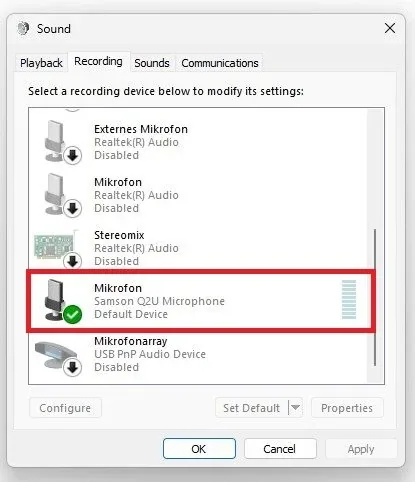Viewport: 415px width, 482px height.
Task: Click the disabled arrow badge on Mikrofonarray
Action: tap(73, 367)
